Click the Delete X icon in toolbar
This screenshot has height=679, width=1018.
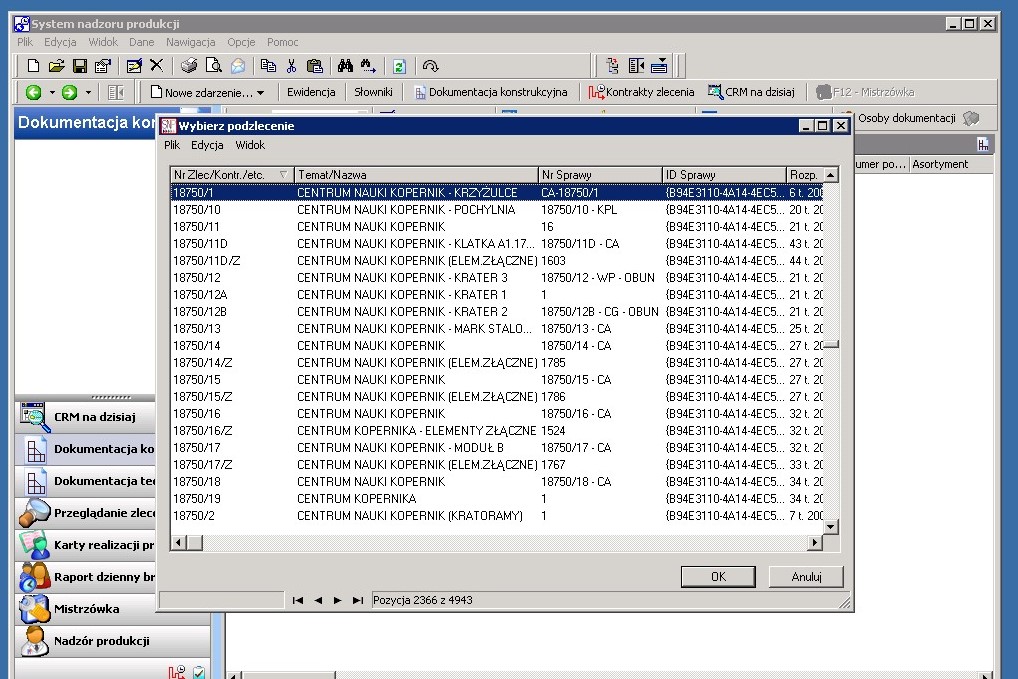(x=156, y=66)
